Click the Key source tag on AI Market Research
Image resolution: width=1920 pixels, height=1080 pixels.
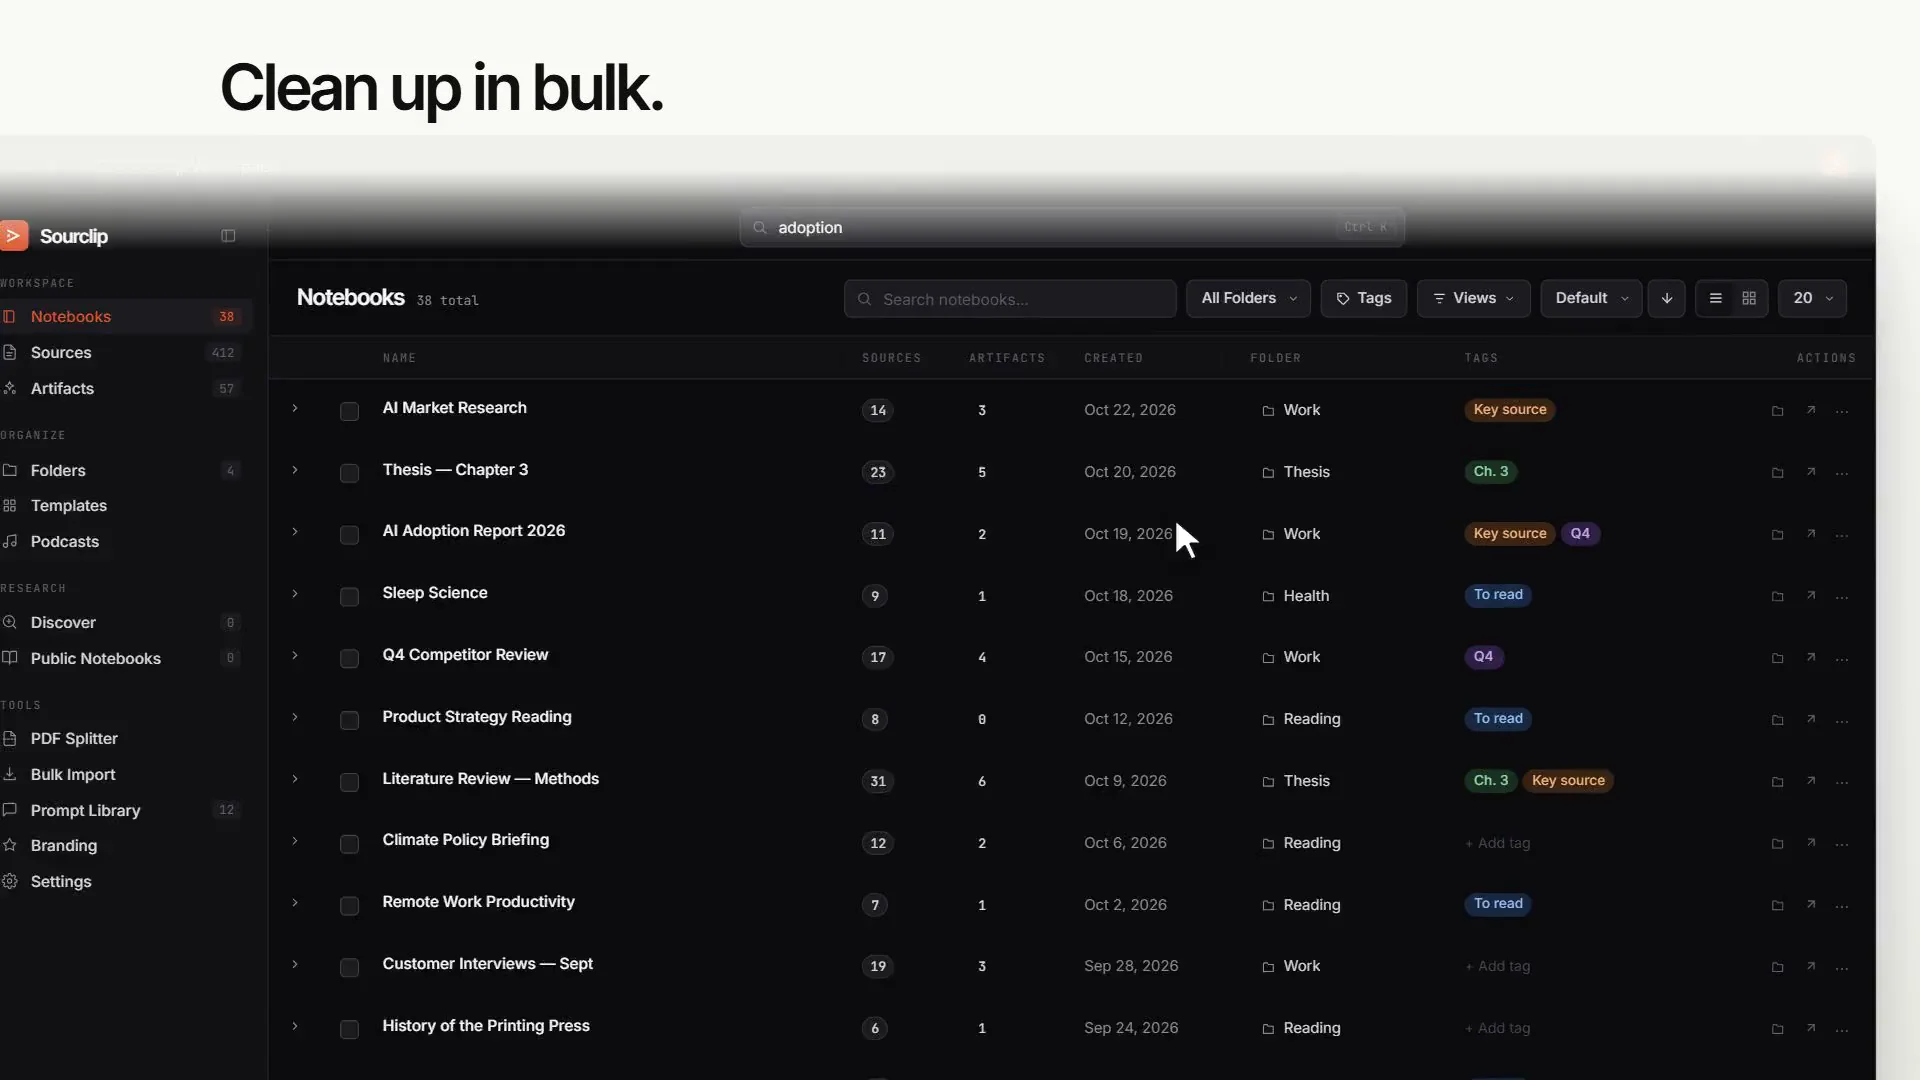[1510, 410]
